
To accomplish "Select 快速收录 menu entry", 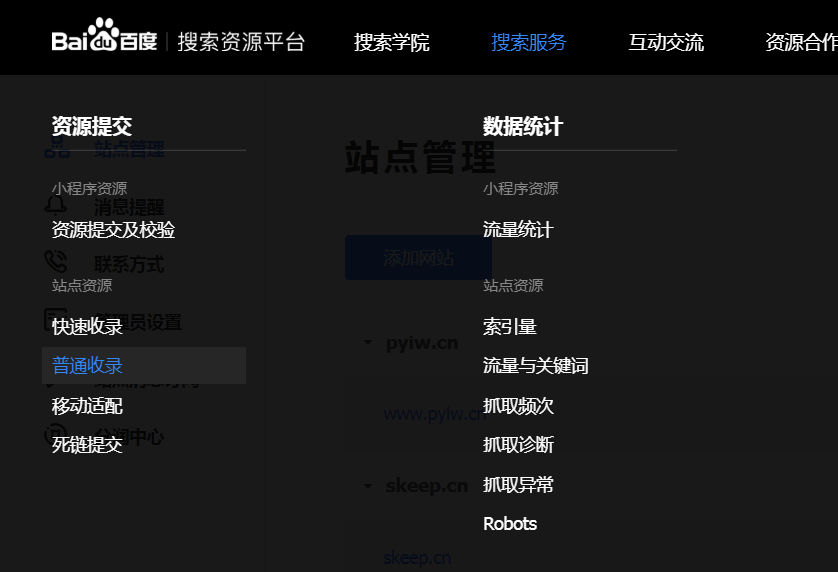I will click(x=87, y=326).
